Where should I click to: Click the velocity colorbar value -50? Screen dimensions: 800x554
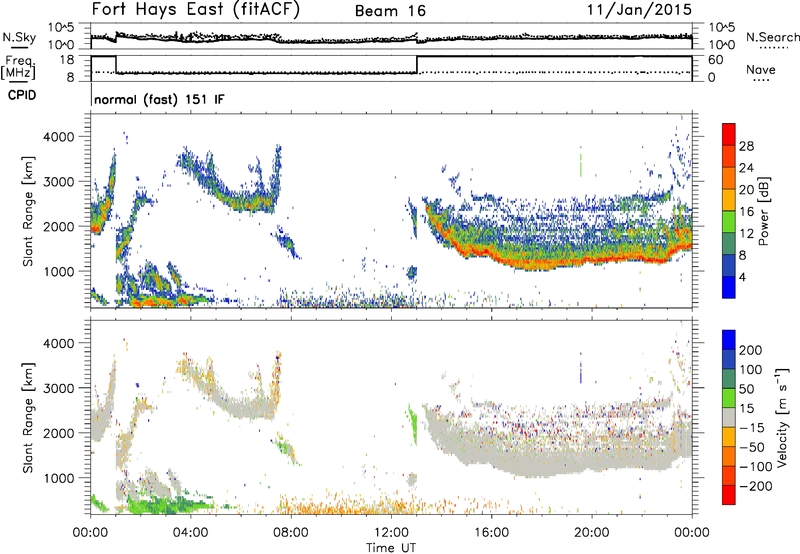[752, 447]
